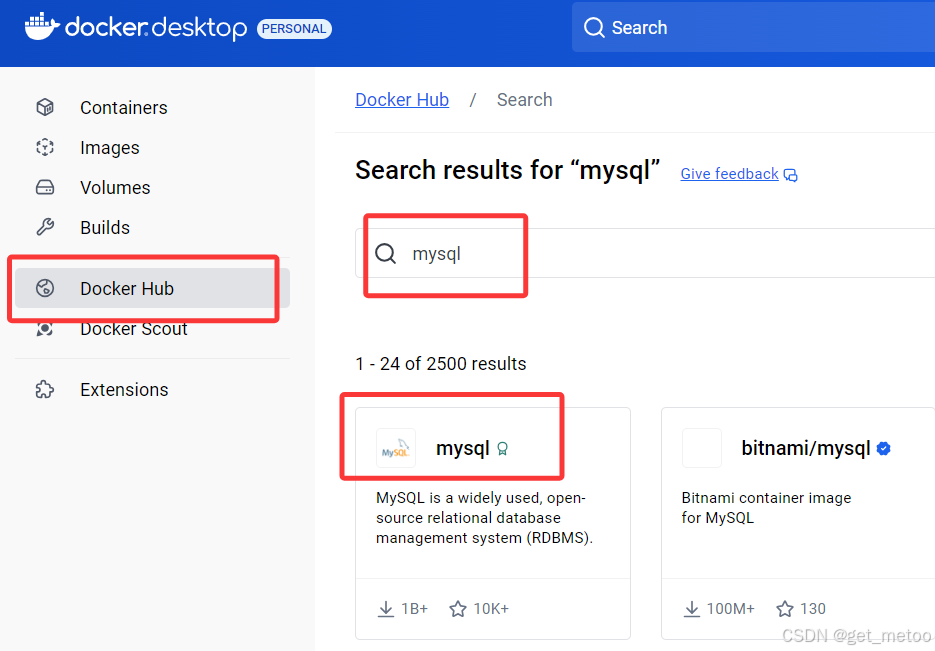
Task: Click the magnifier icon beside mysql query
Action: tap(385, 253)
